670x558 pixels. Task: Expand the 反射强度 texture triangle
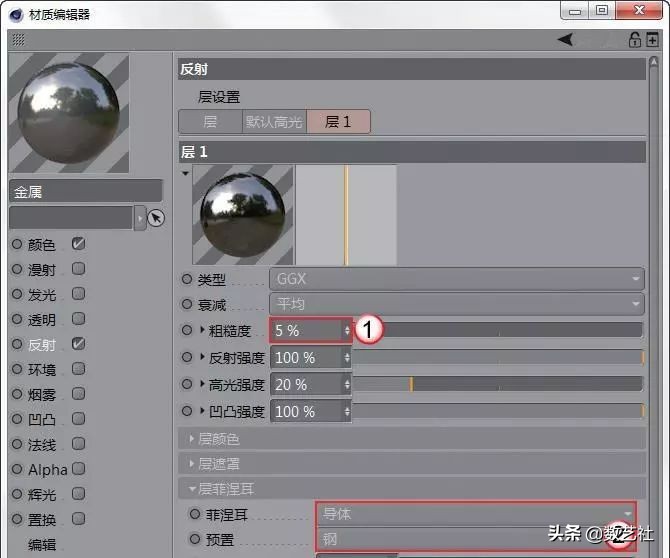203,357
